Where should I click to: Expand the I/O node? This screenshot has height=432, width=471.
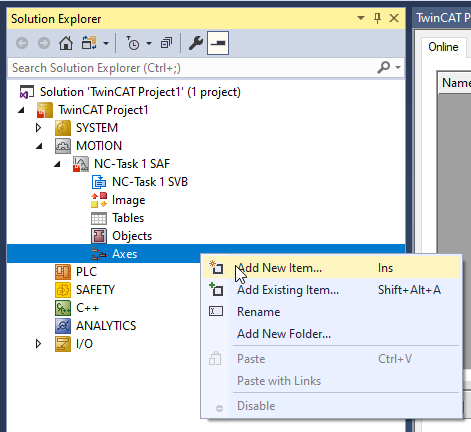[x=39, y=344]
